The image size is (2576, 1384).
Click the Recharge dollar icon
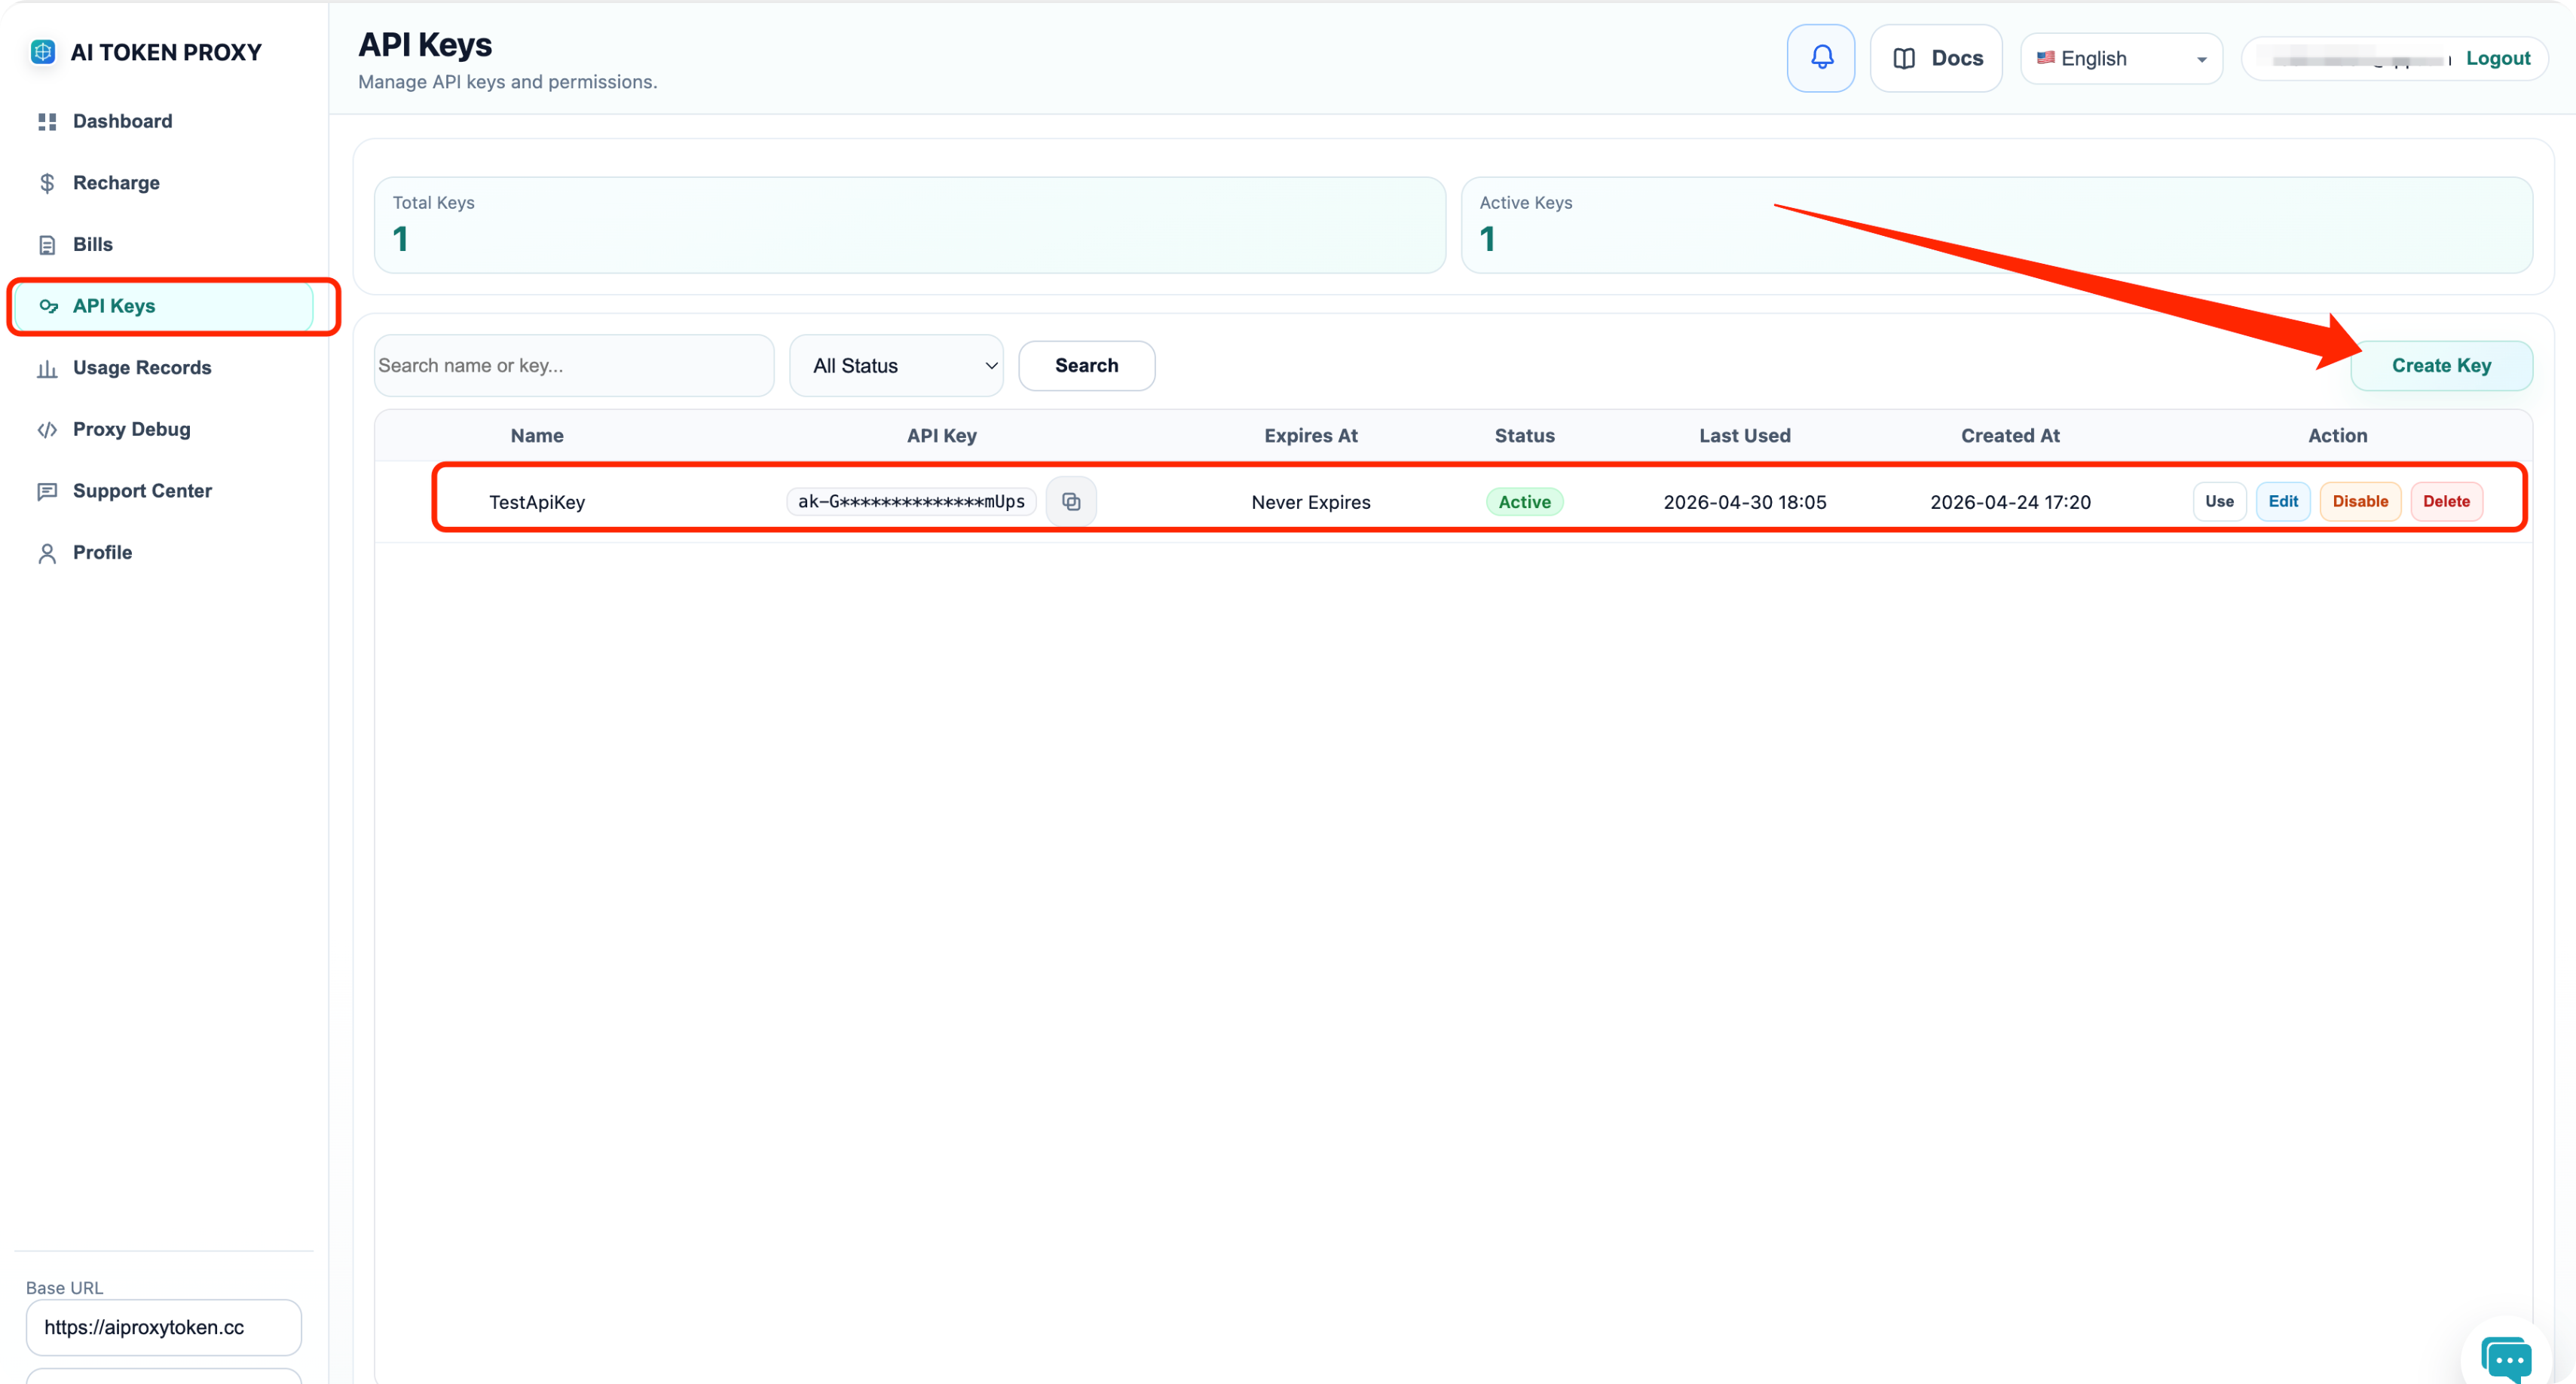[47, 183]
